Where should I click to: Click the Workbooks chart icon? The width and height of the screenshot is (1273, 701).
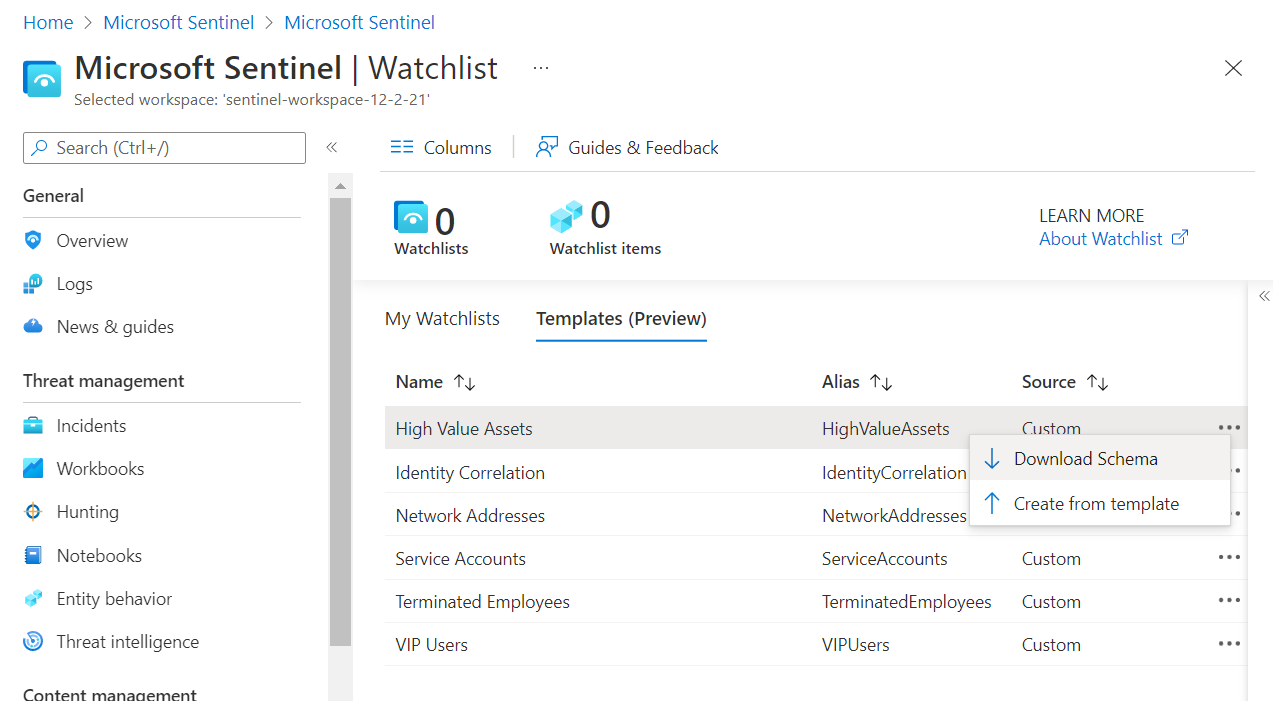[33, 469]
